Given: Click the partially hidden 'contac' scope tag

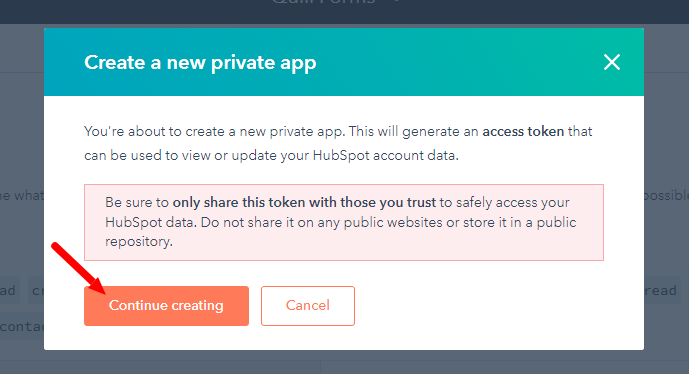Looking at the screenshot, I should 22,327.
